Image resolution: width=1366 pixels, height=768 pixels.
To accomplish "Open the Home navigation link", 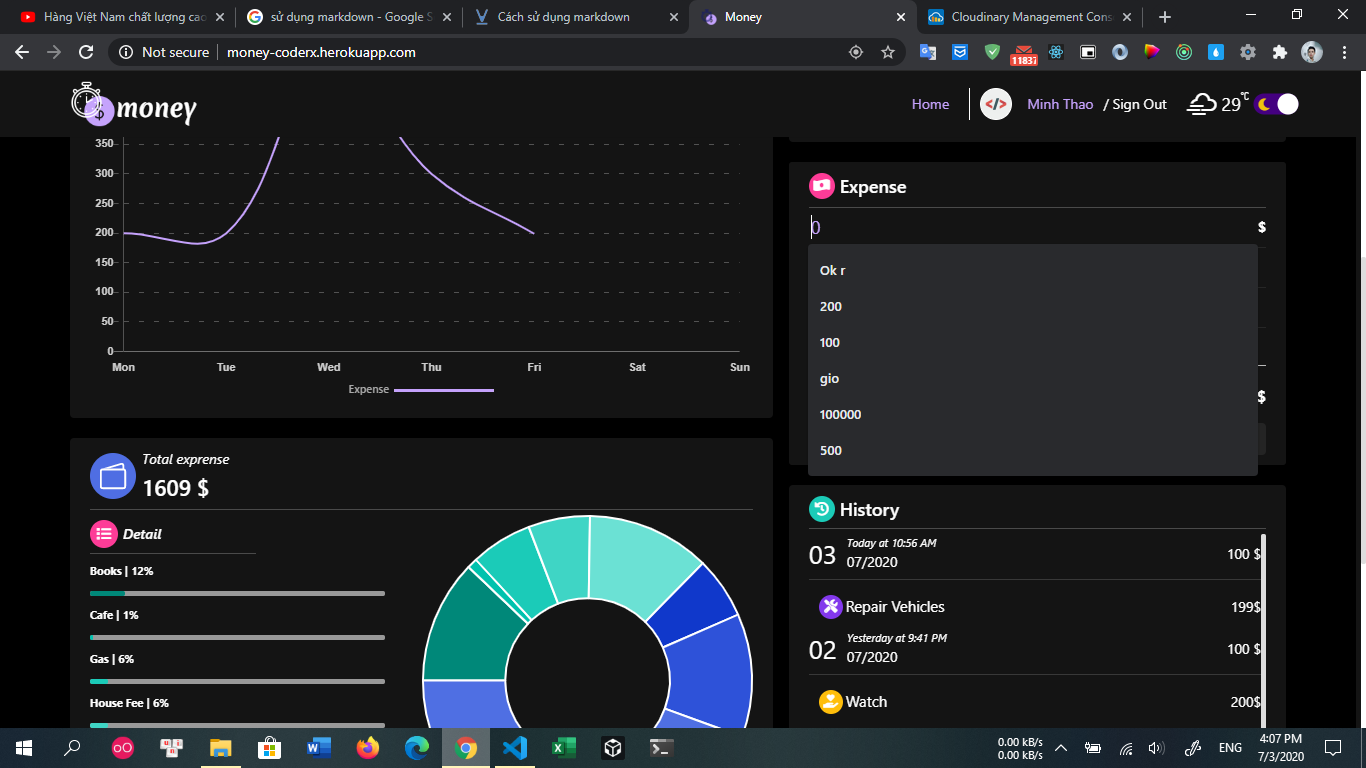I will (x=930, y=103).
